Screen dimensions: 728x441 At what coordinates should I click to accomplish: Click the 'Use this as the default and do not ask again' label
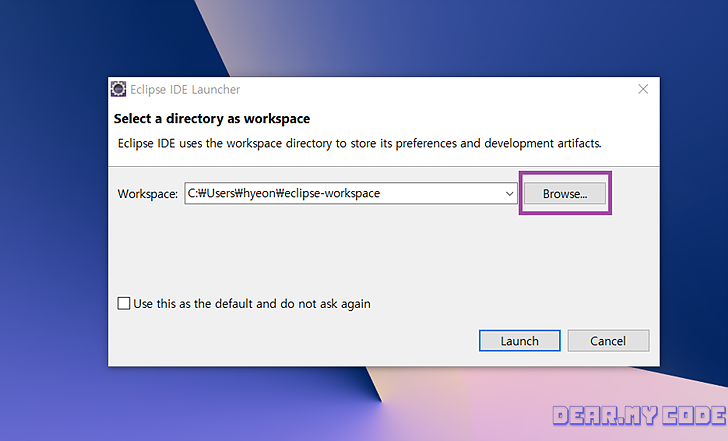point(252,304)
